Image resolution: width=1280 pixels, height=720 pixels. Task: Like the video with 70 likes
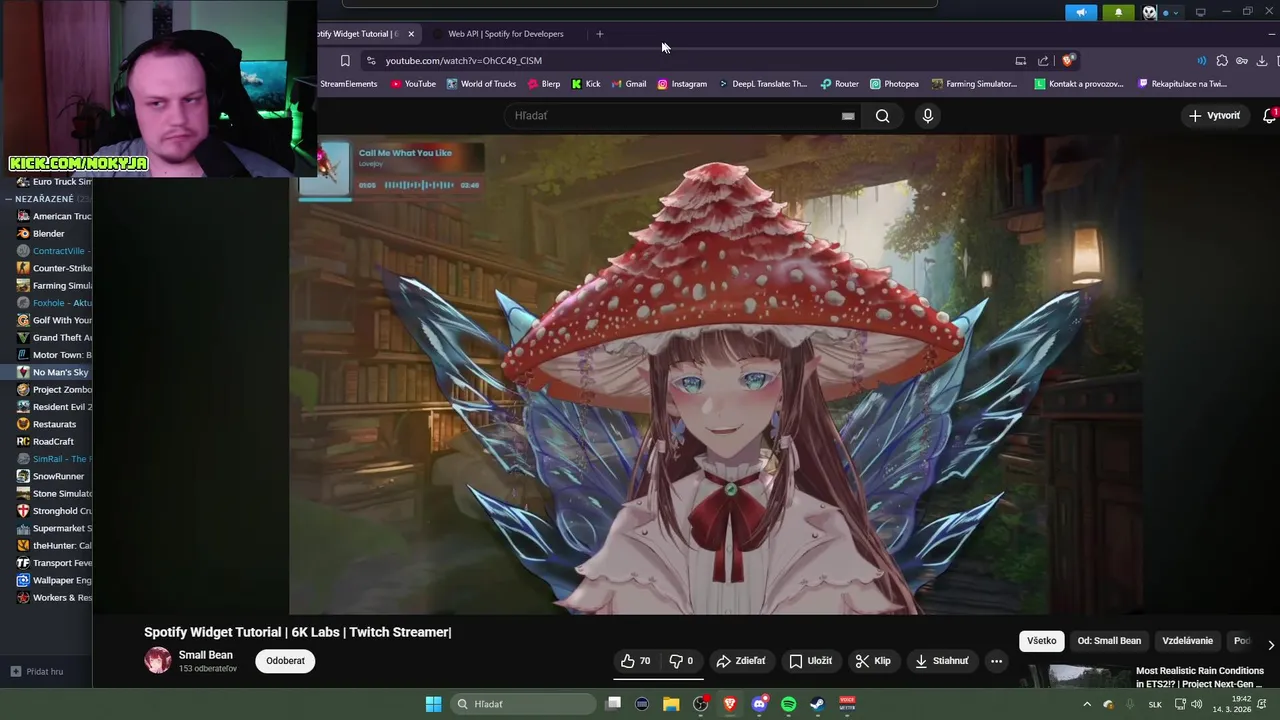[635, 661]
